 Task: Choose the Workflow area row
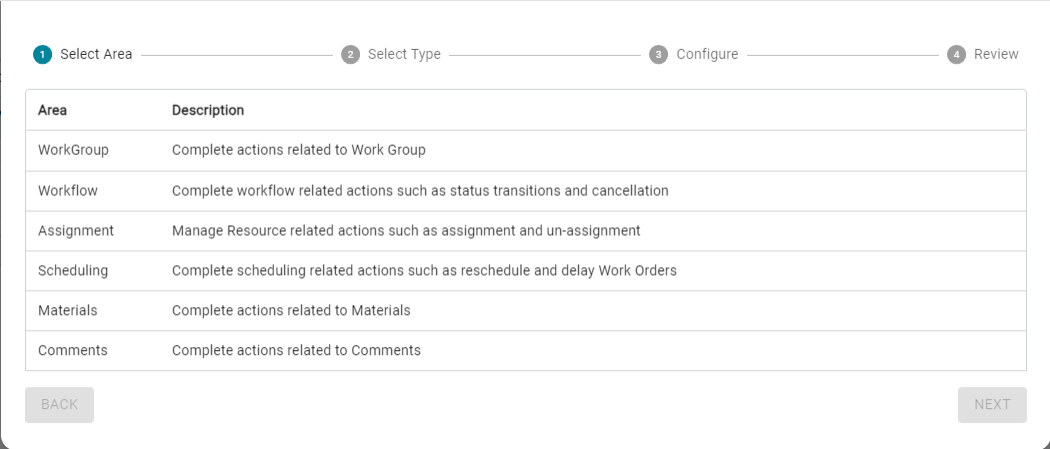pyautogui.click(x=68, y=190)
